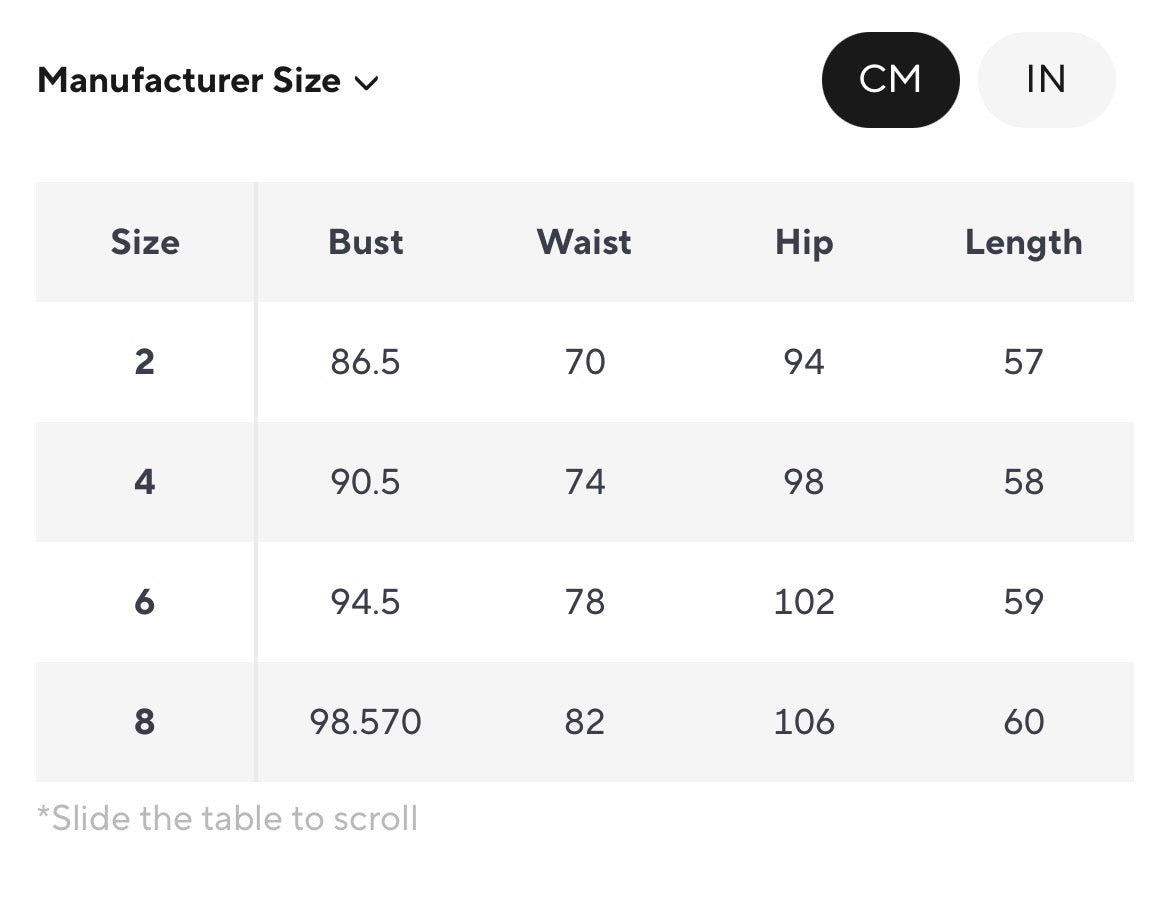
Task: Click the chevron next to Manufacturer Size
Action: click(367, 83)
